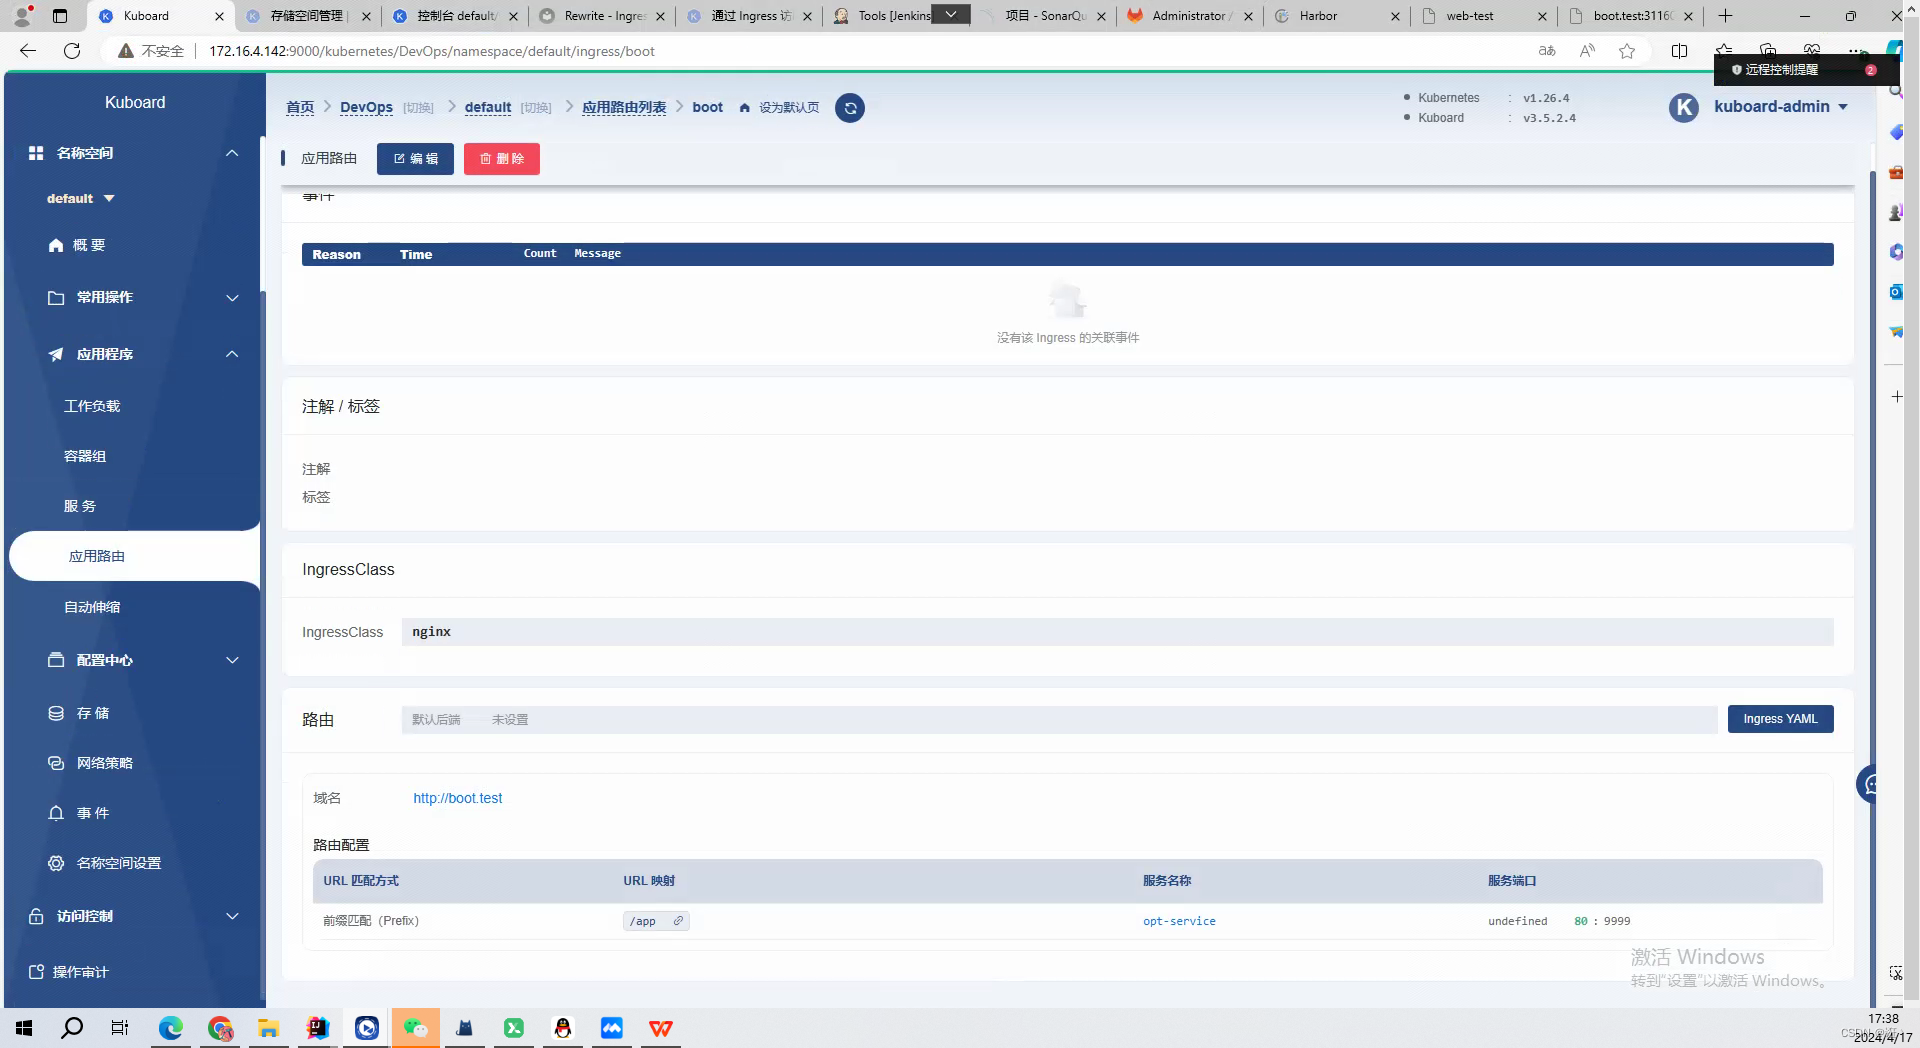Click the copy-link icon next to /app
The height and width of the screenshot is (1048, 1920).
pyautogui.click(x=678, y=920)
